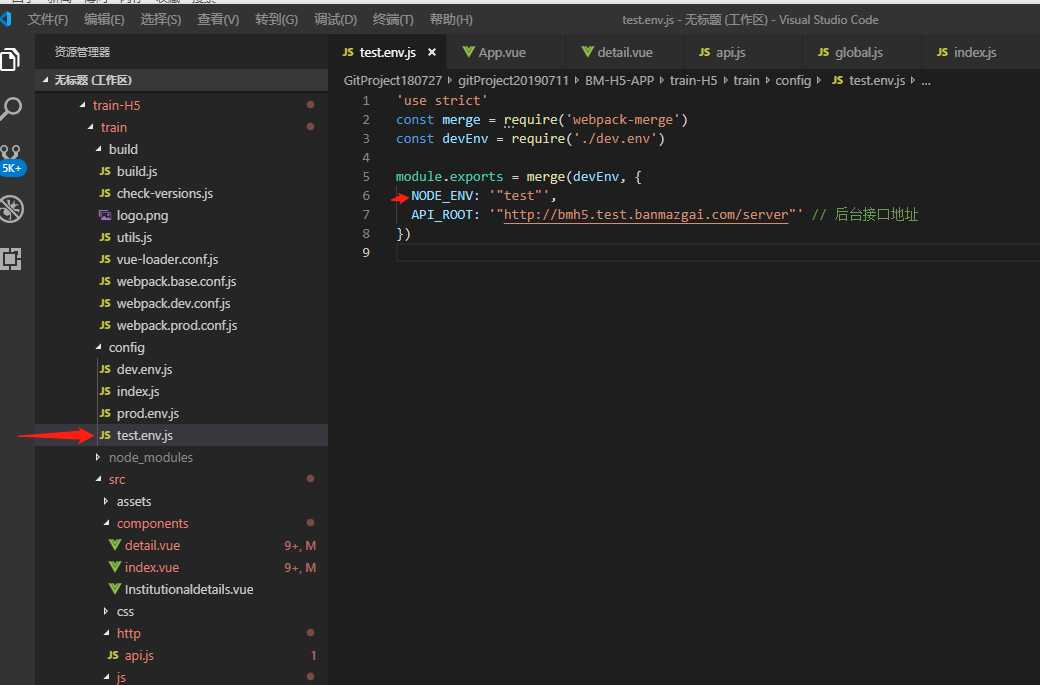Viewport: 1040px width, 685px height.
Task: Collapse the config folder
Action: [x=181, y=347]
